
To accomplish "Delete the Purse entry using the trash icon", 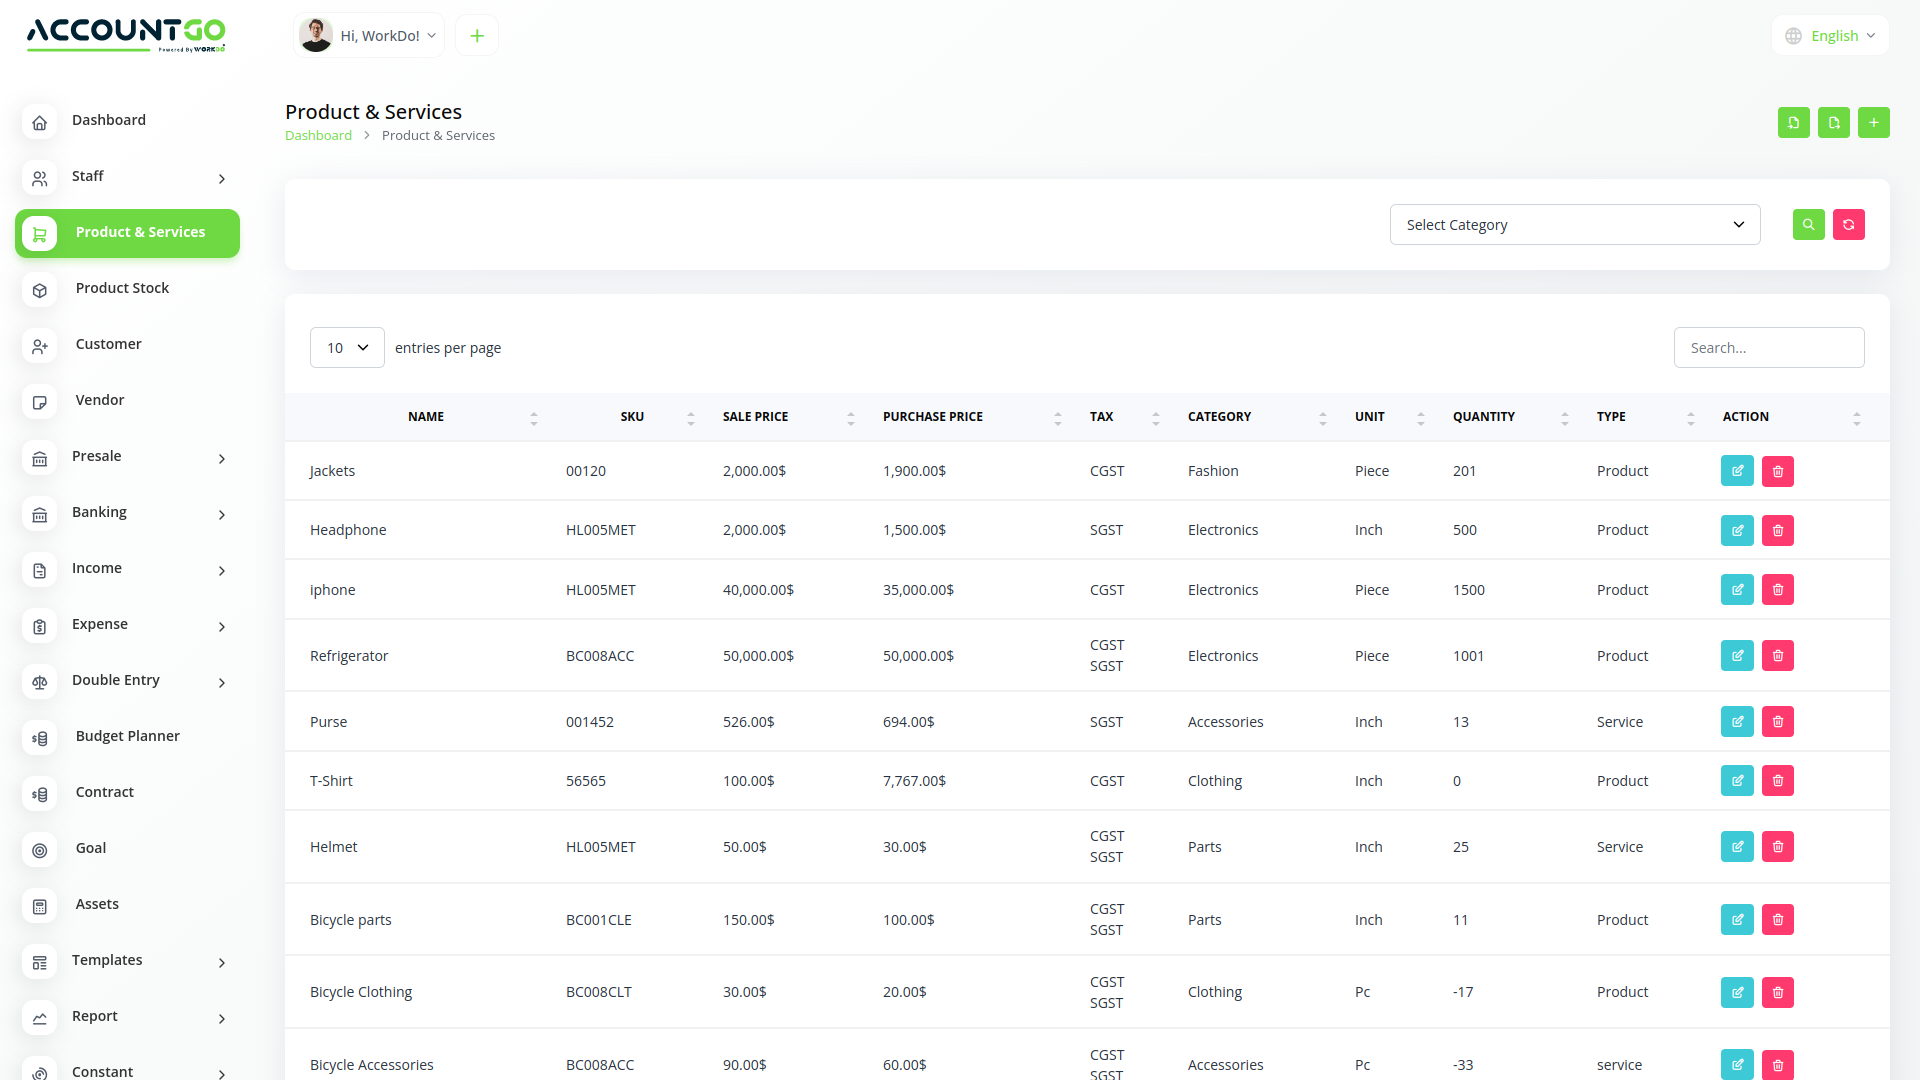I will [x=1777, y=721].
